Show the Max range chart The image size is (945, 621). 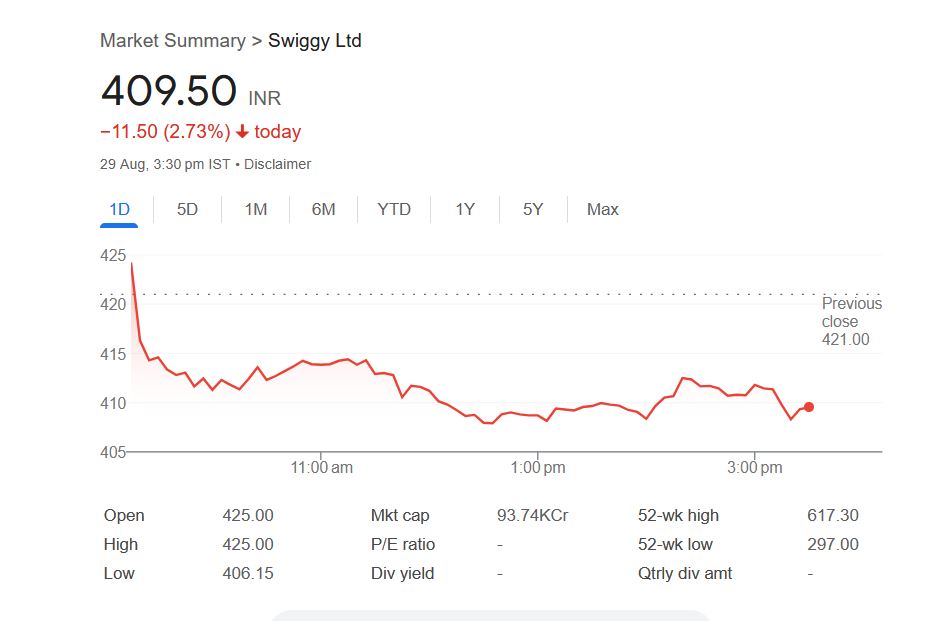pyautogui.click(x=603, y=209)
